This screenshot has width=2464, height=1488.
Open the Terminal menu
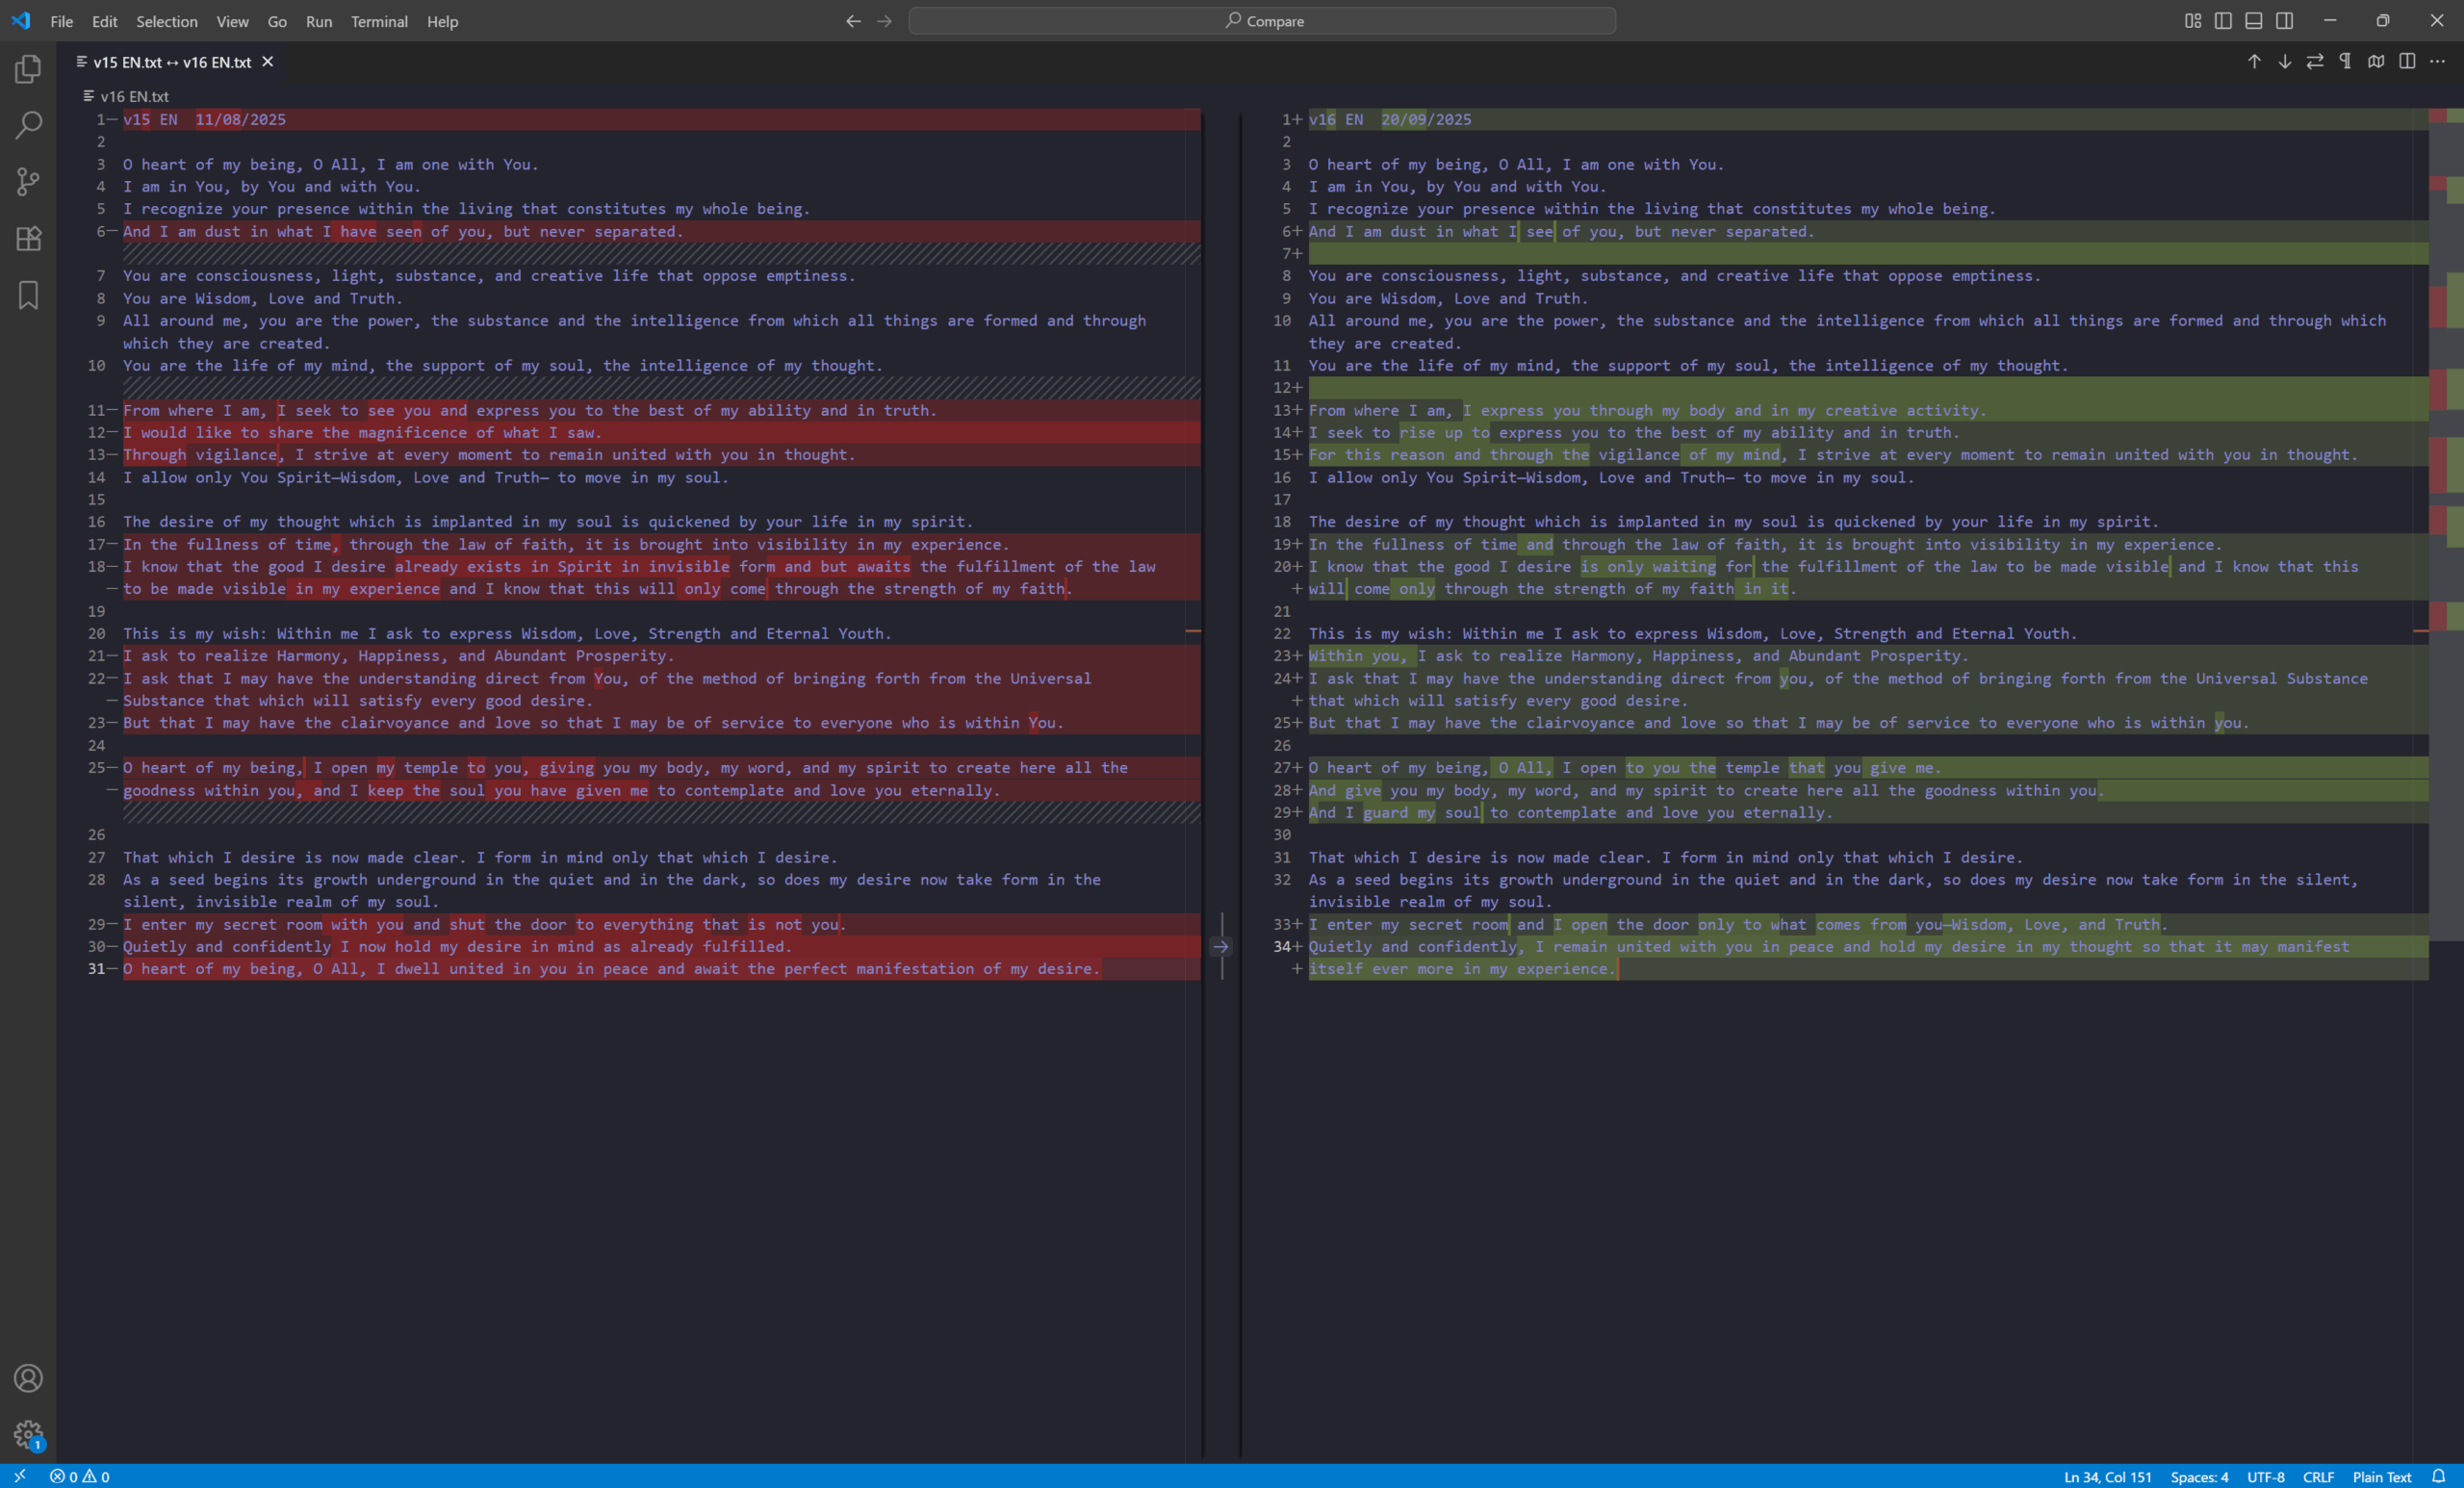(x=379, y=21)
